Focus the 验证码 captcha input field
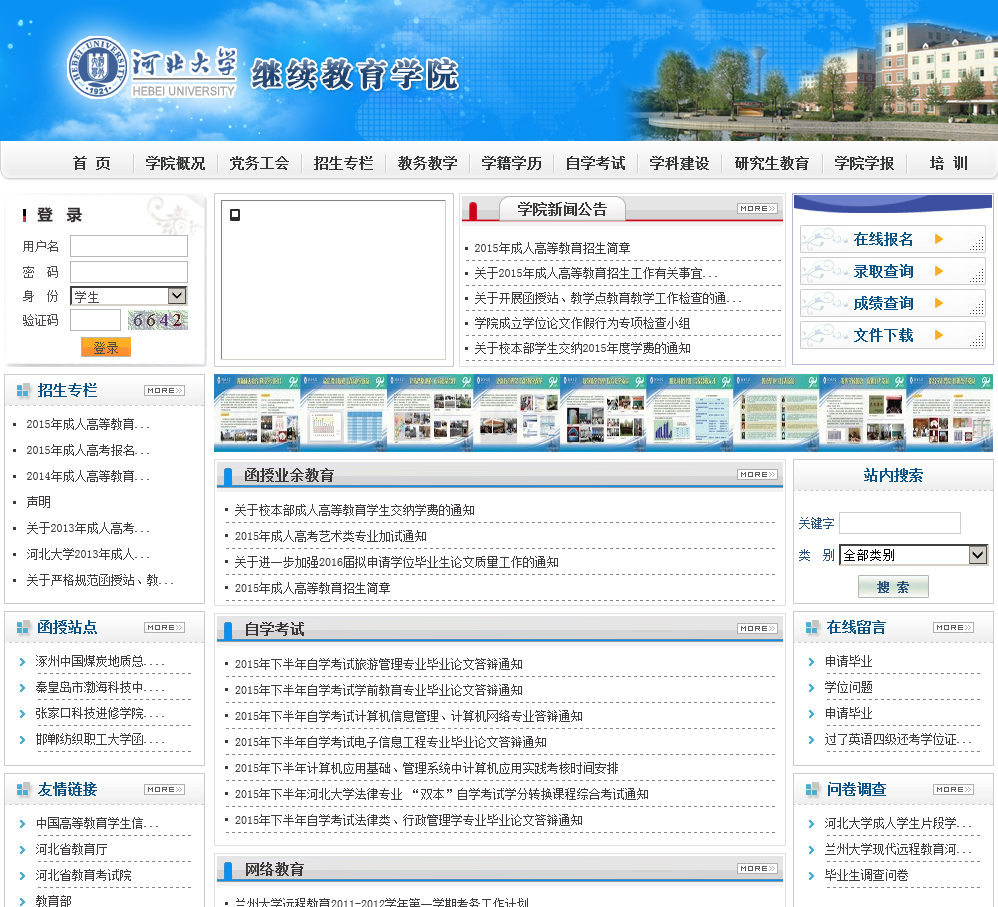Screen dimensions: 998x907 point(95,320)
